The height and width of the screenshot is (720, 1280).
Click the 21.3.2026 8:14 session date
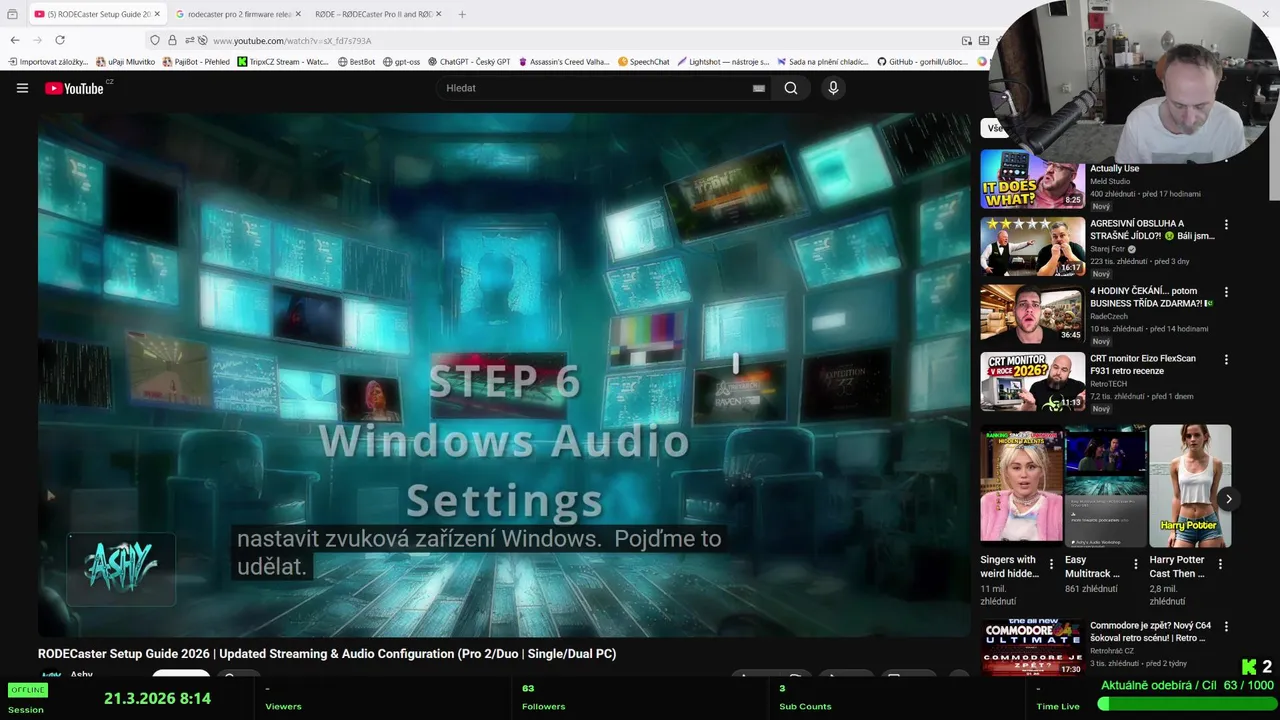click(157, 698)
